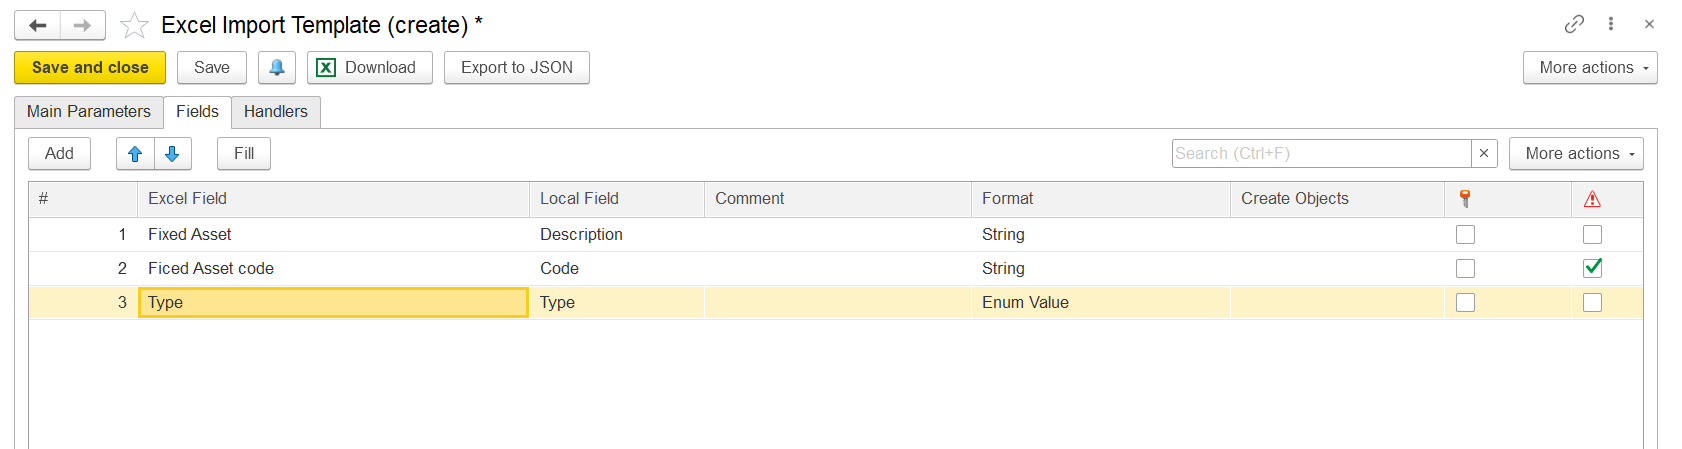Focus the Search (Ctrl+F) input box
1682x449 pixels.
(x=1321, y=153)
